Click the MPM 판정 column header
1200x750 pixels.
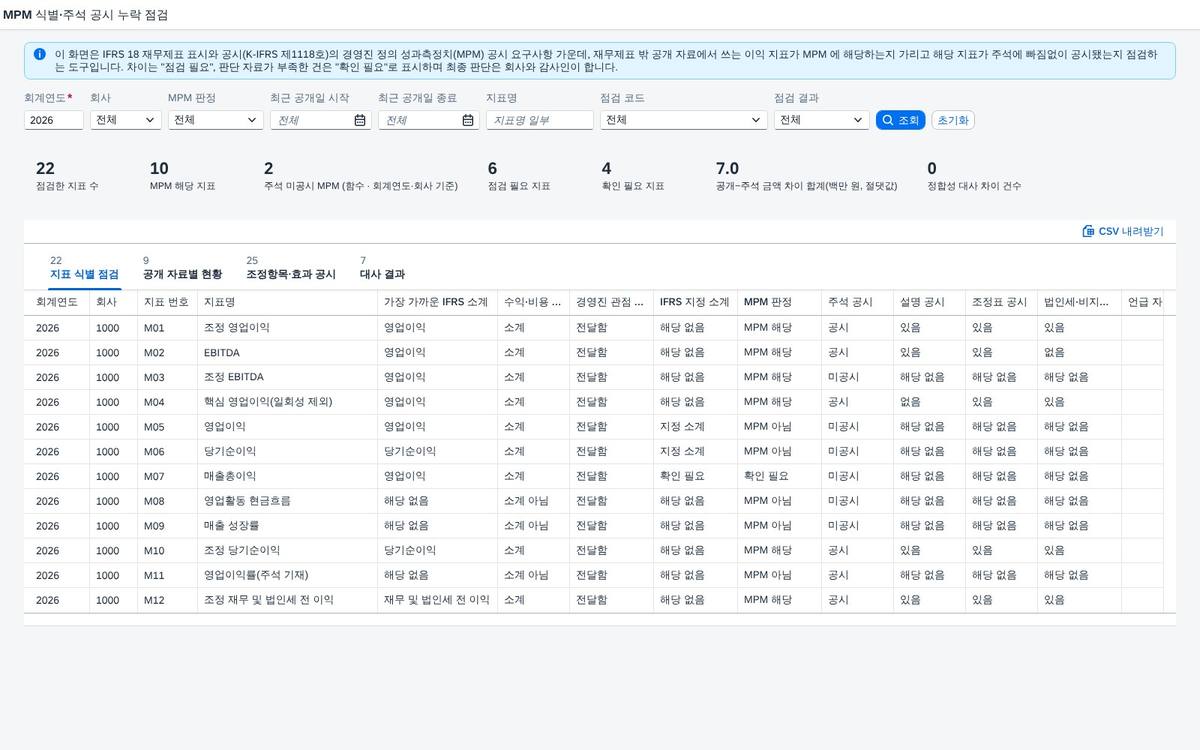pos(779,302)
